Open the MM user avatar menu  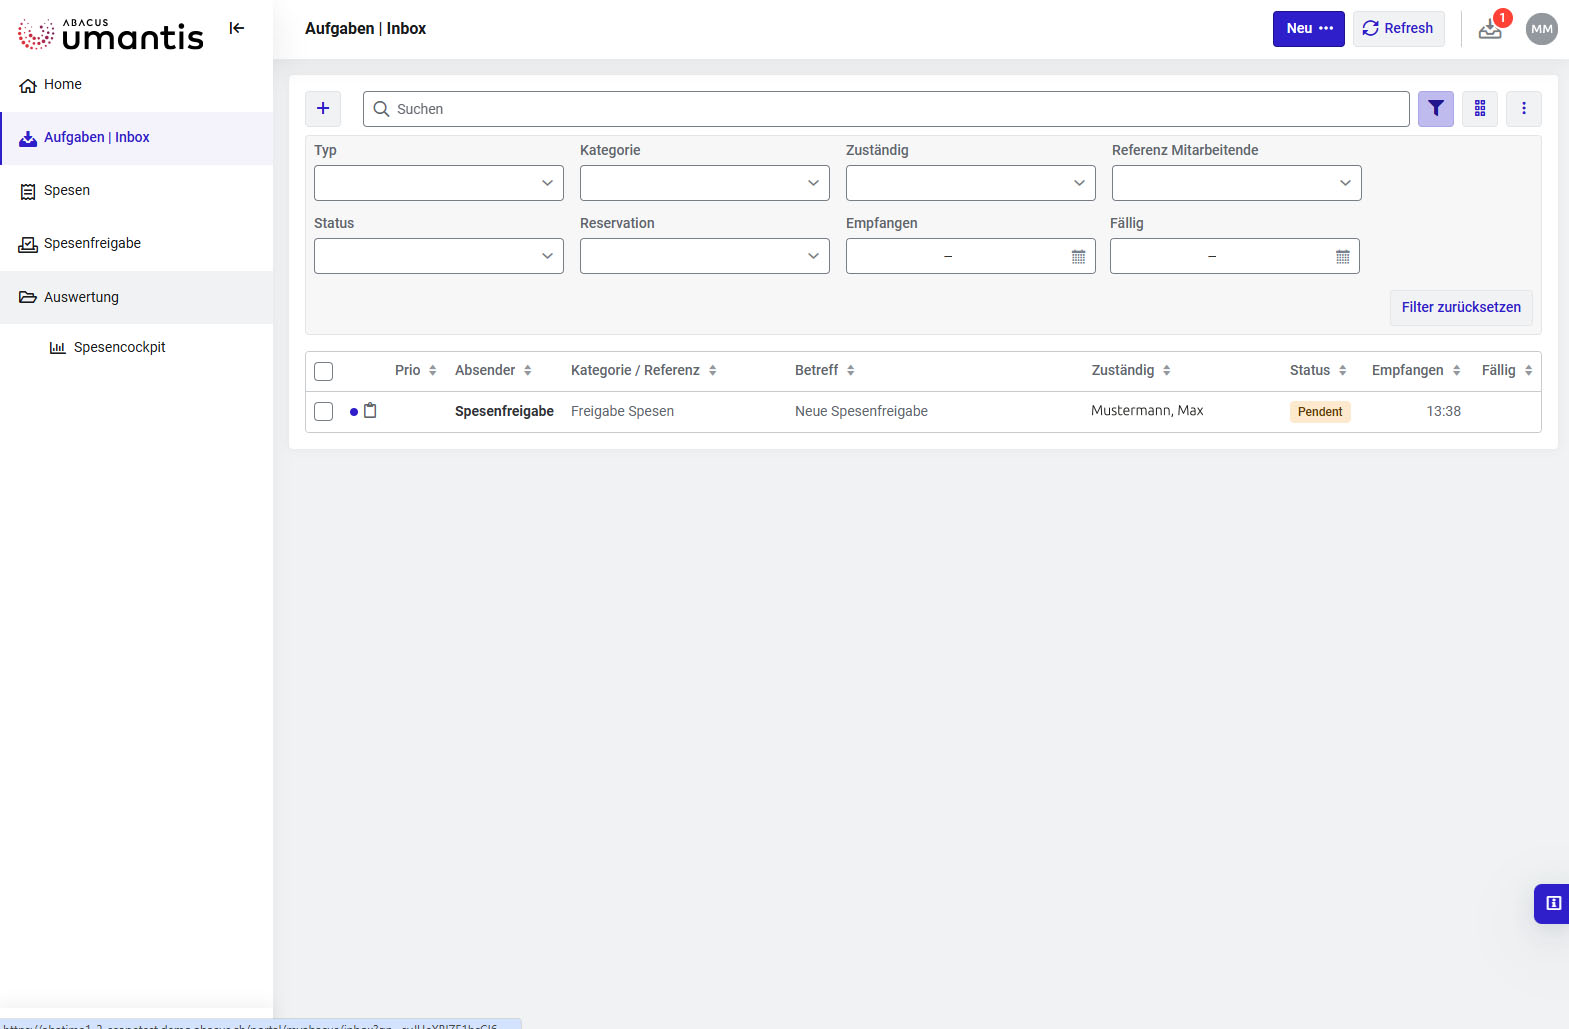pyautogui.click(x=1541, y=29)
